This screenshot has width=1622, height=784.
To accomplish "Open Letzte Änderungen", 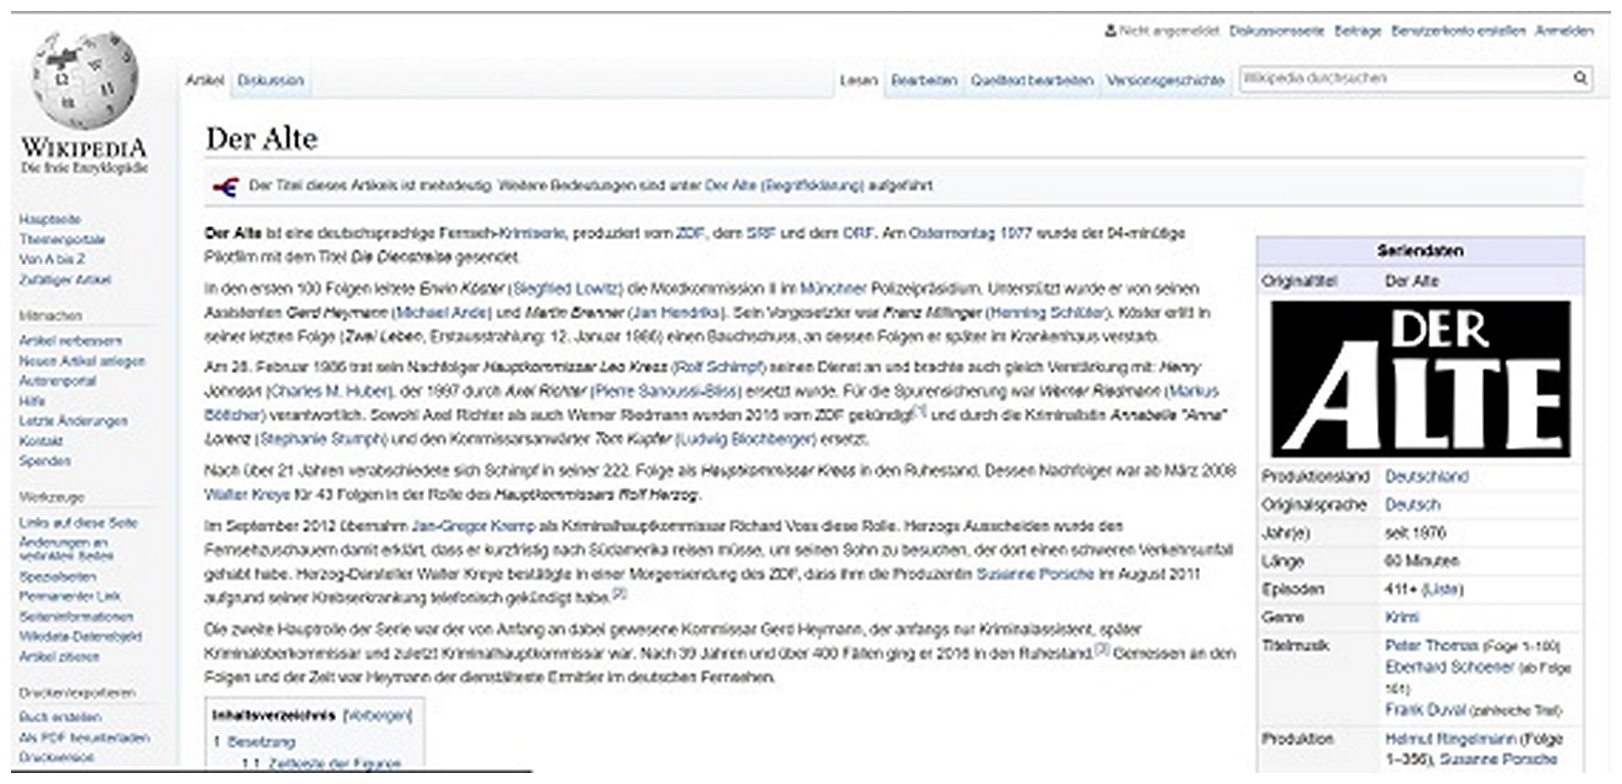I will [x=73, y=421].
